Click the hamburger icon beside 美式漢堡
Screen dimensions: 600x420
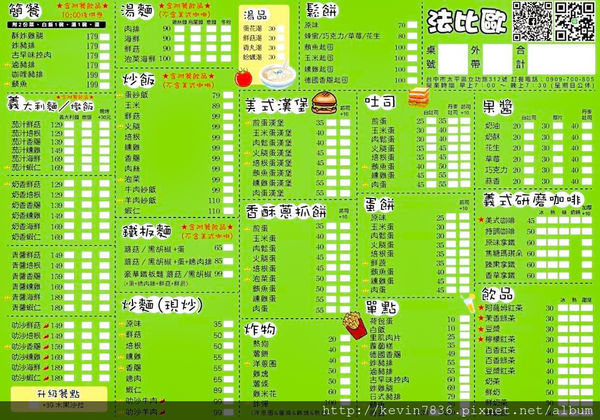pyautogui.click(x=324, y=103)
